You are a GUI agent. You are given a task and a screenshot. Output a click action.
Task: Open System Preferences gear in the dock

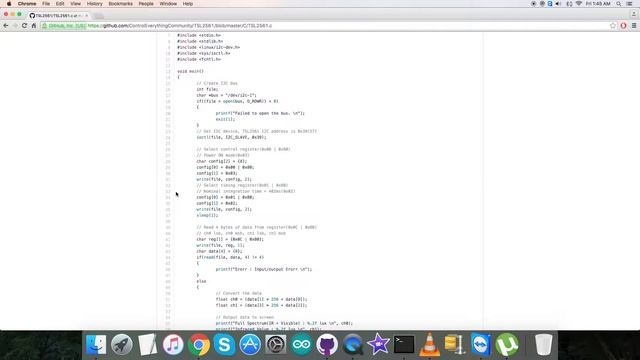coord(276,344)
